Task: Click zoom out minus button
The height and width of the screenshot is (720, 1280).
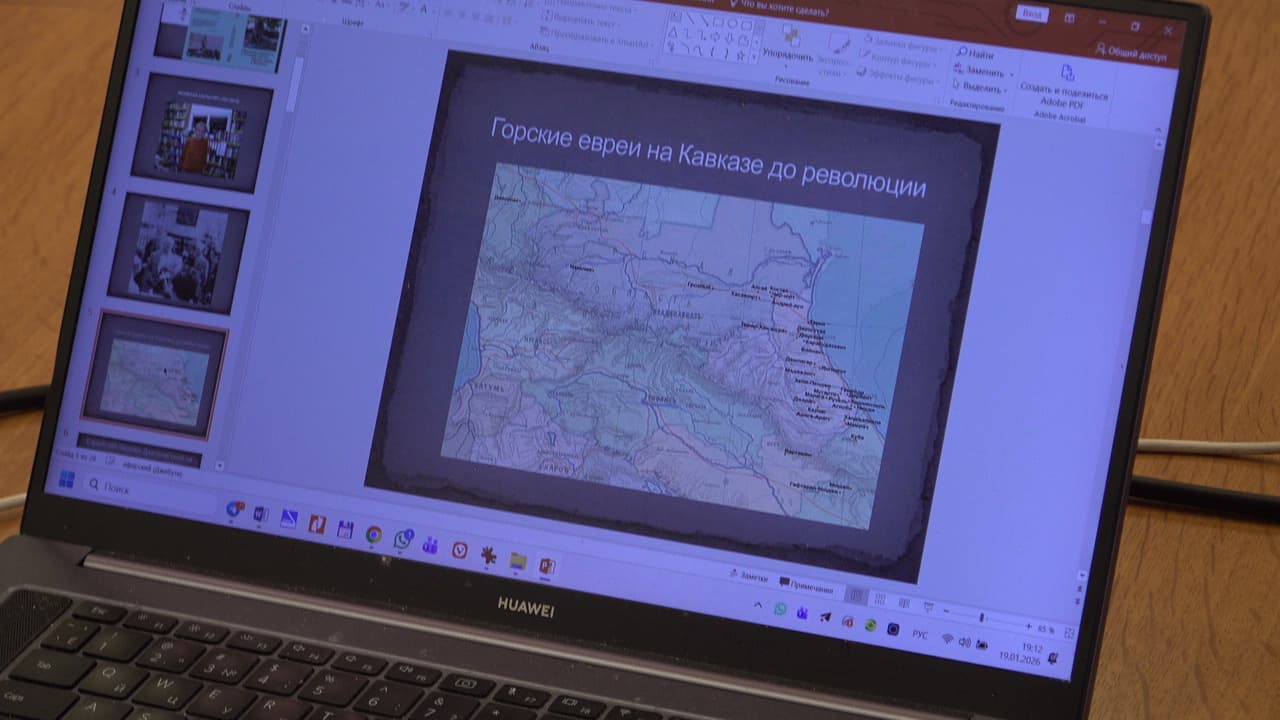Action: click(946, 610)
